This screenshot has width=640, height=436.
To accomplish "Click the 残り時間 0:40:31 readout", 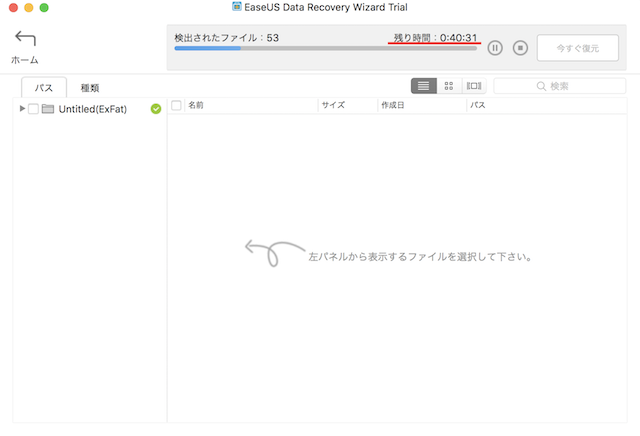I will click(435, 38).
